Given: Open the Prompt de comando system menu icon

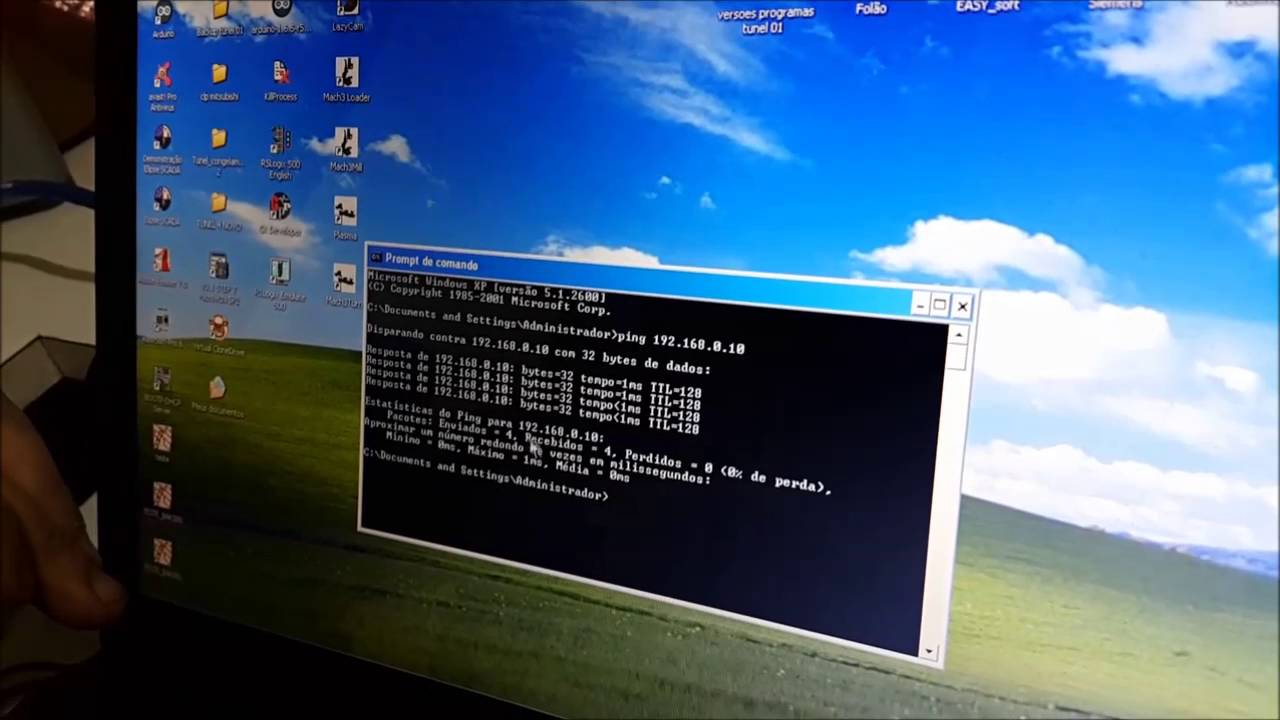Looking at the screenshot, I should 375,258.
